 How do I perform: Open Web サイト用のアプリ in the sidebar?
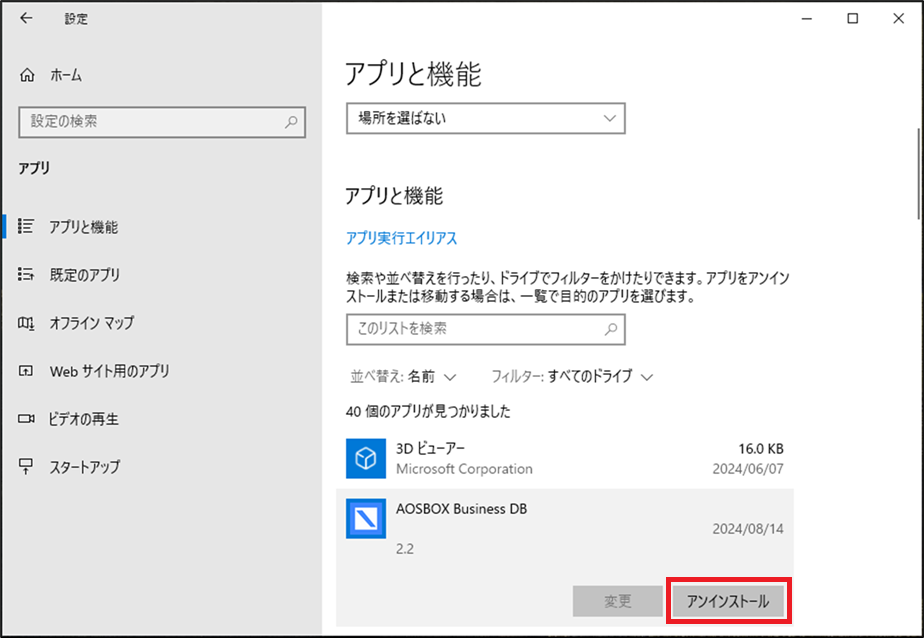coord(110,371)
